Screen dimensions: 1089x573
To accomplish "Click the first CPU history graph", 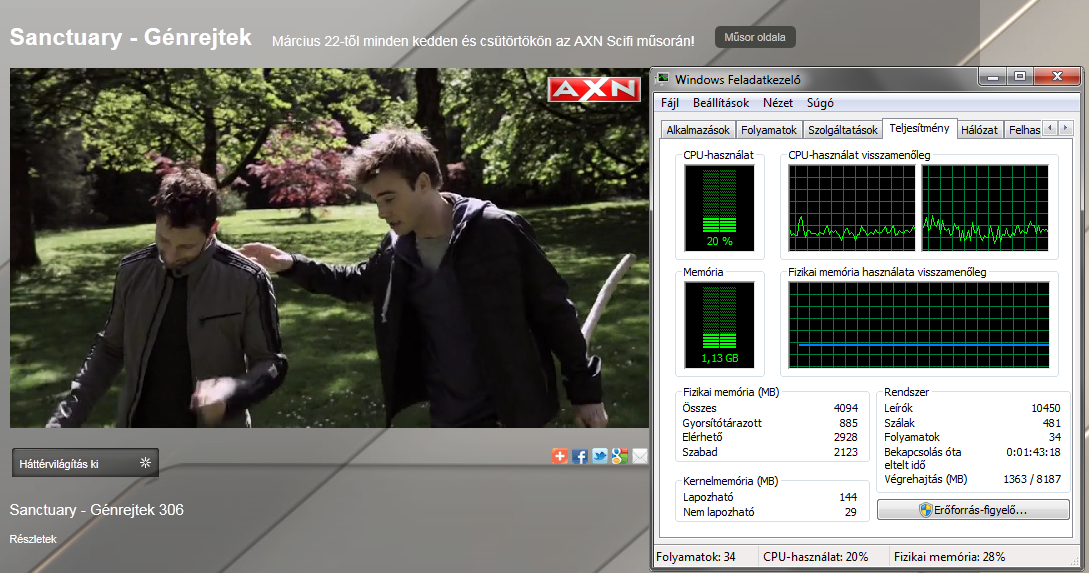I will (x=851, y=208).
